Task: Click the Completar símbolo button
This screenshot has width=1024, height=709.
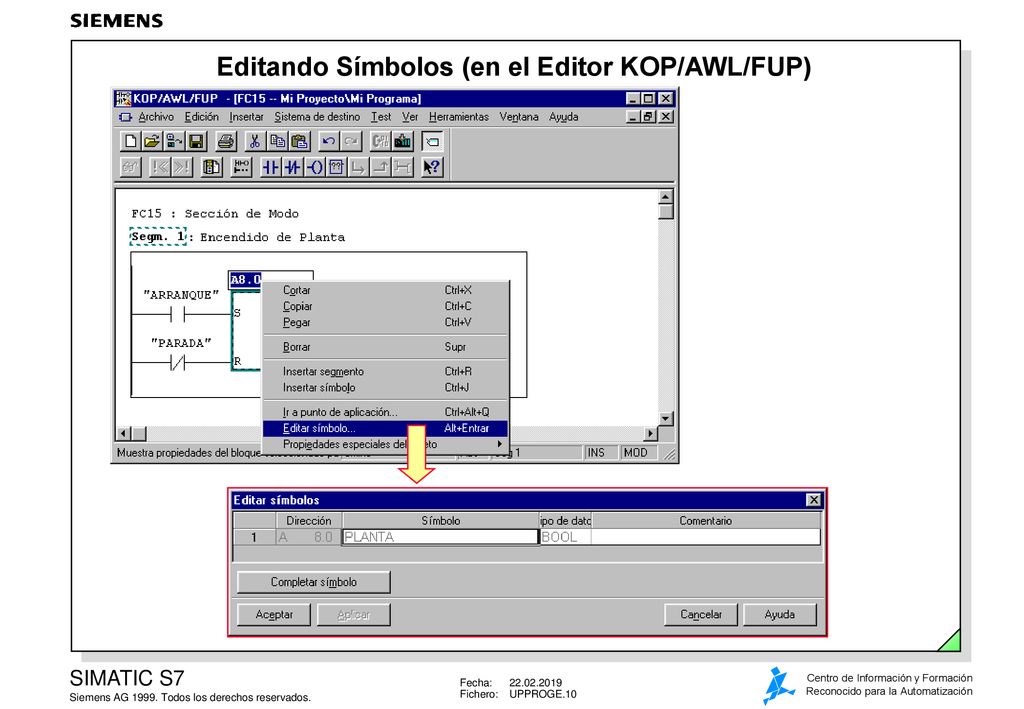Action: coord(313,582)
